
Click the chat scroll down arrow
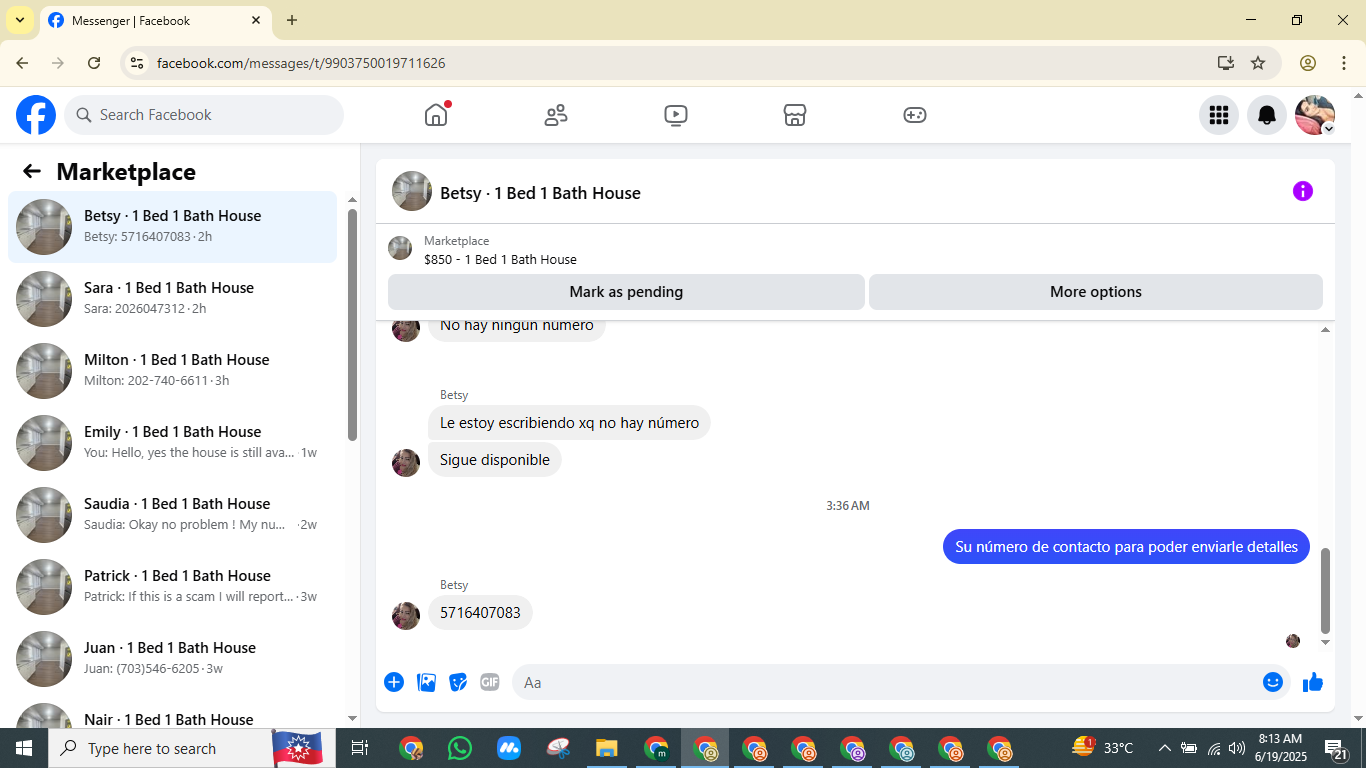point(1326,642)
